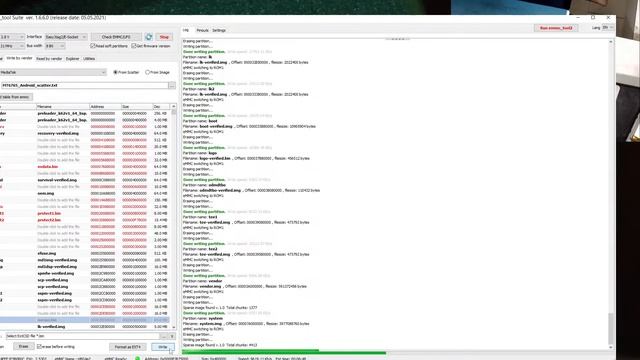Select the recovery-verified.img row
Viewport: 640px width, 360px height.
(84, 133)
